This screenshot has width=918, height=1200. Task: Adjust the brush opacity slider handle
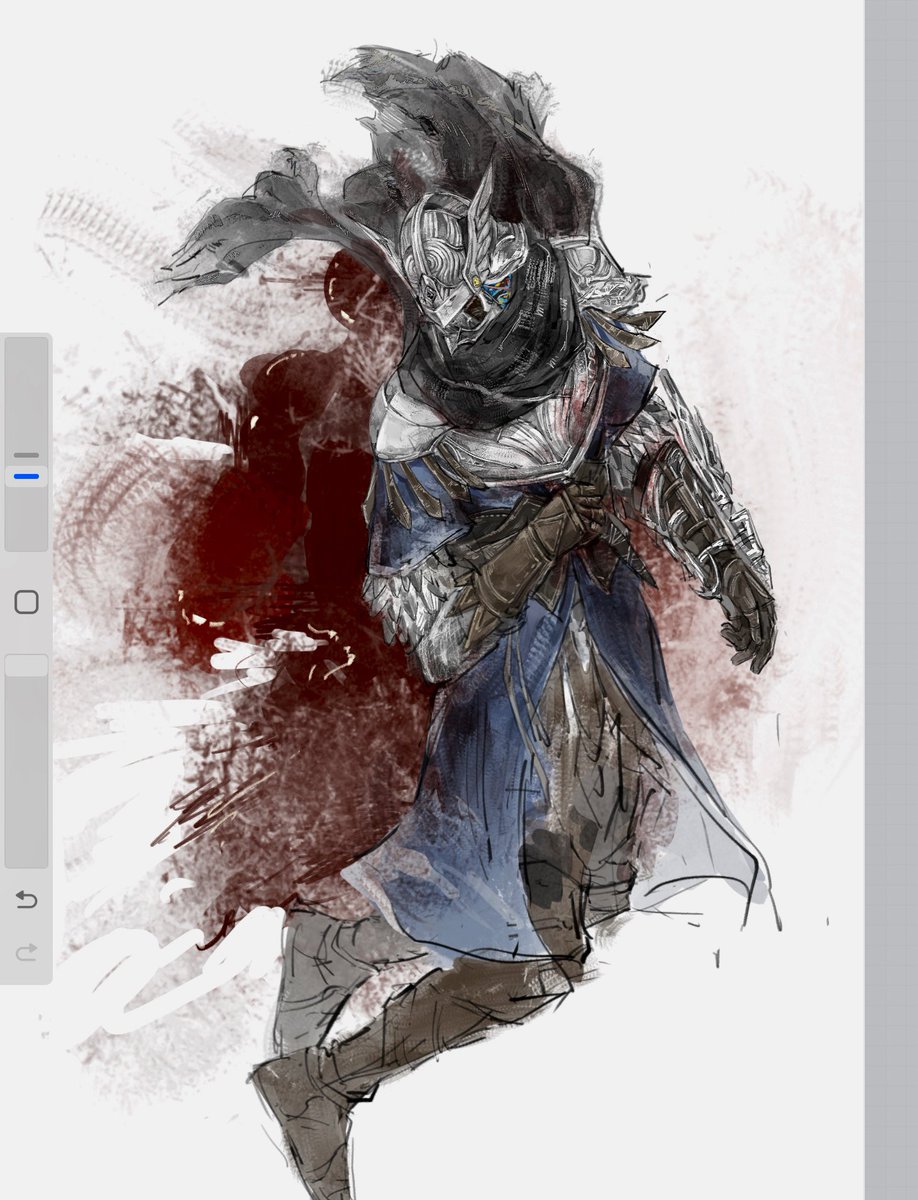26,665
